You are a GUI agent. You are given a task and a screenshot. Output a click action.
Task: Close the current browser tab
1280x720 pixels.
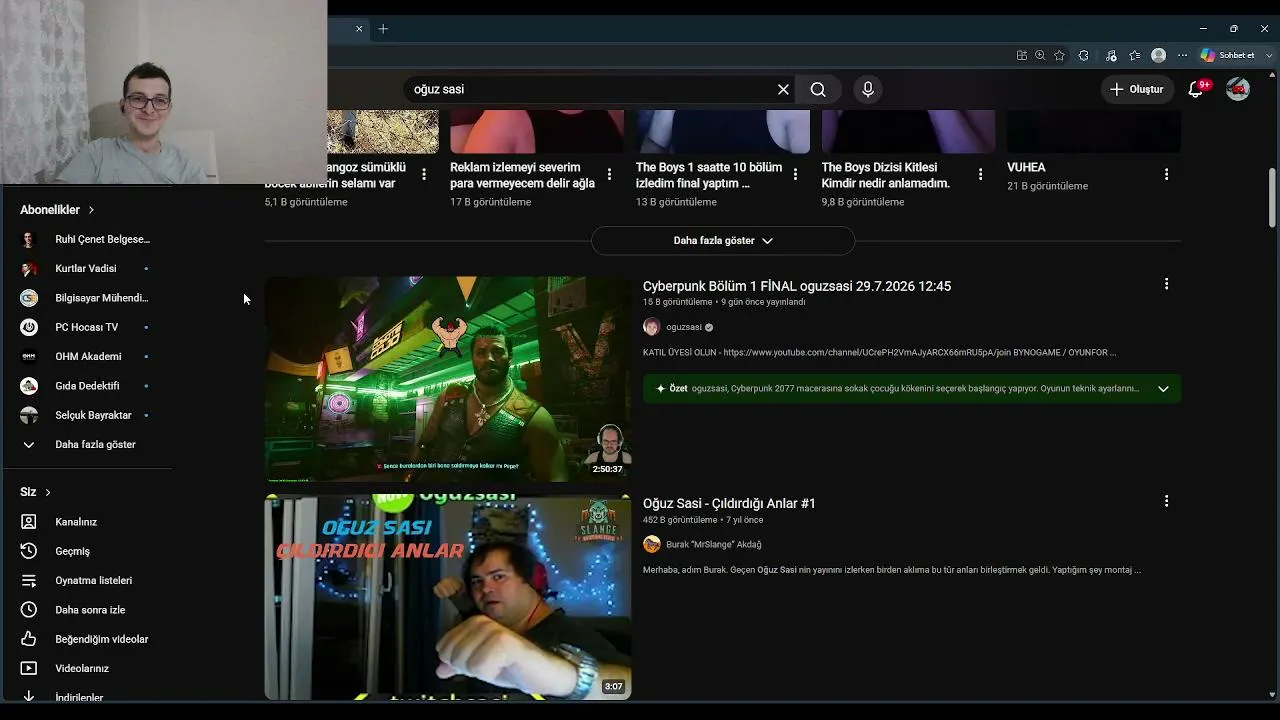[x=359, y=29]
